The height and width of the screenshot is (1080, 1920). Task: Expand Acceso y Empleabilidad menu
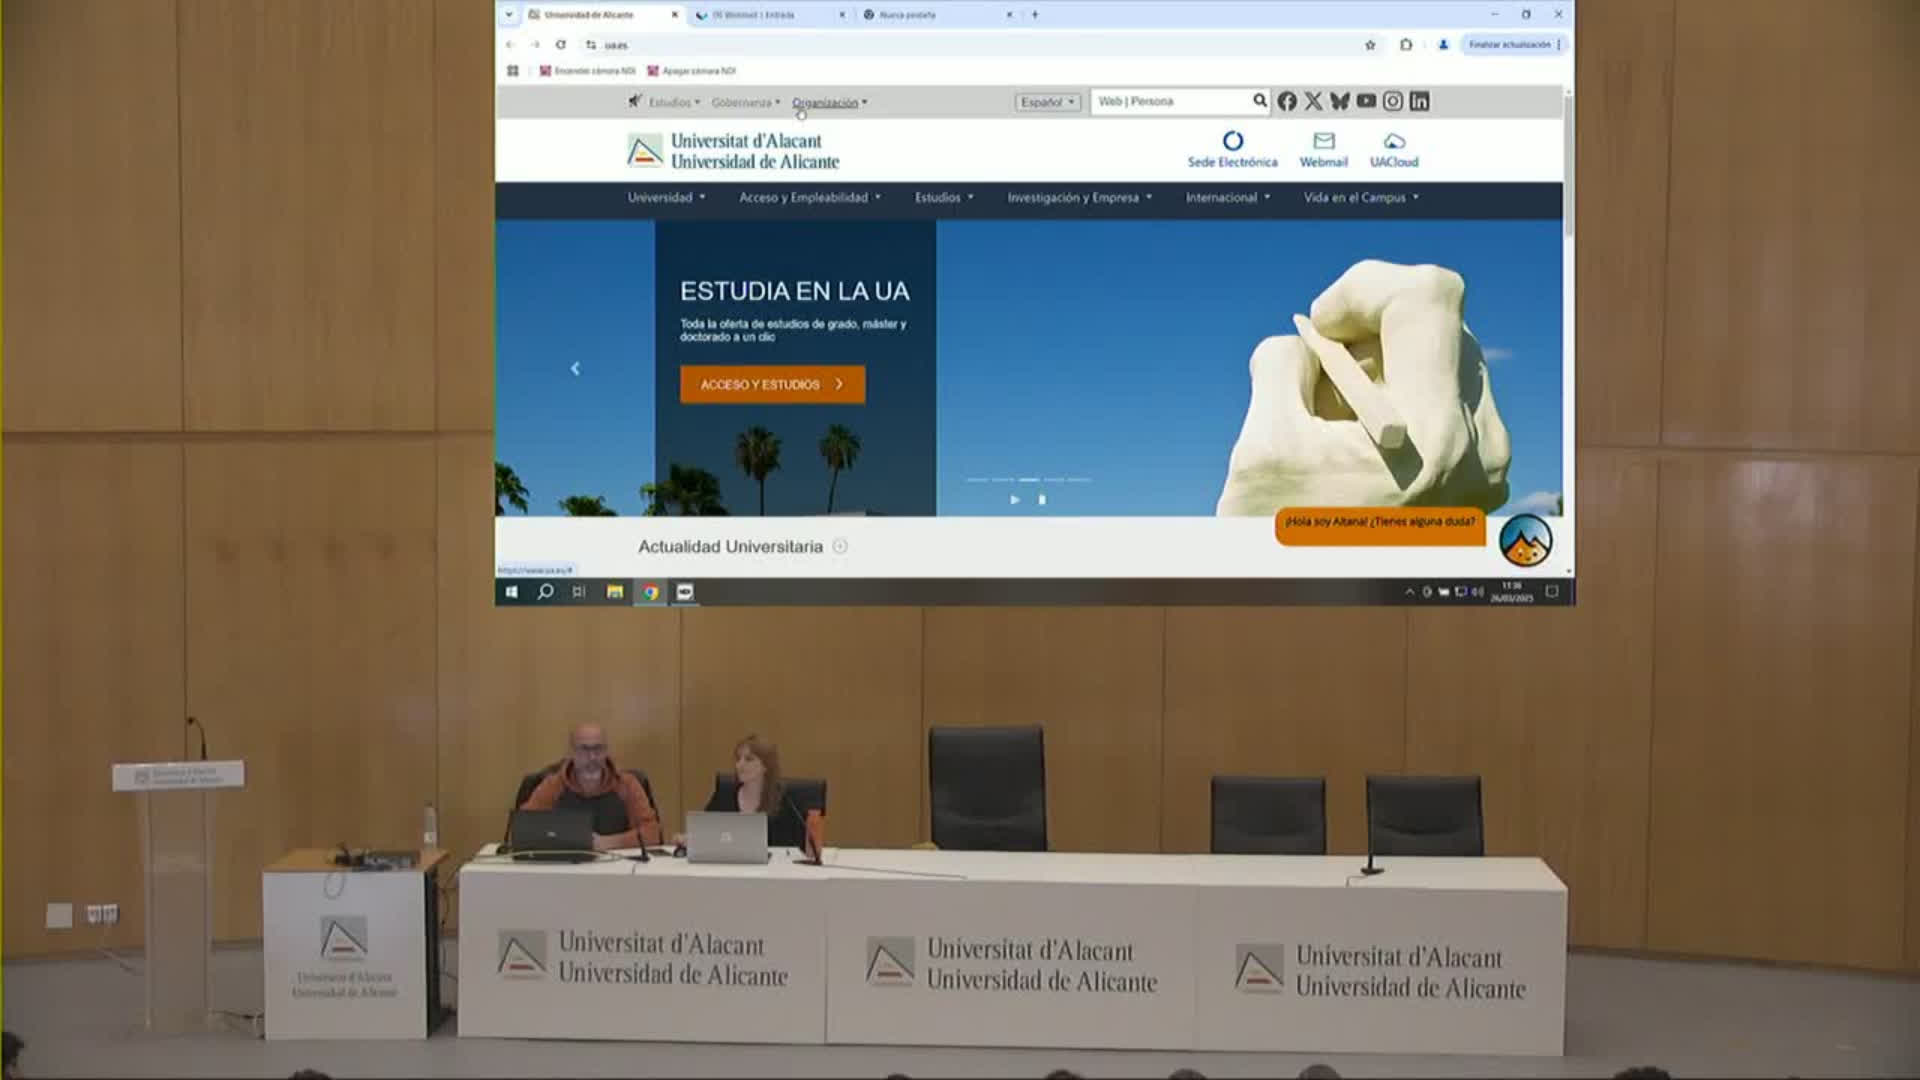coord(810,198)
